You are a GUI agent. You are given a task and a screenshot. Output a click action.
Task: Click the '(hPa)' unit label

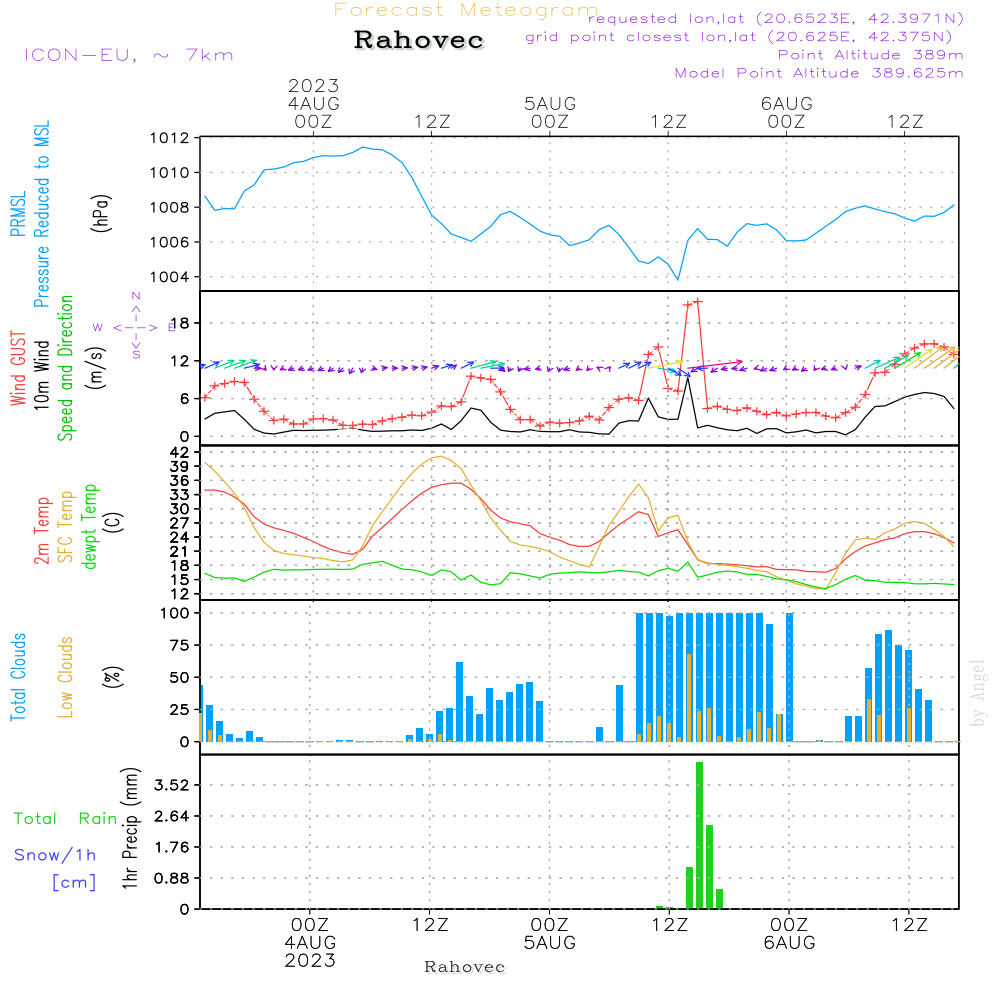coord(101,214)
